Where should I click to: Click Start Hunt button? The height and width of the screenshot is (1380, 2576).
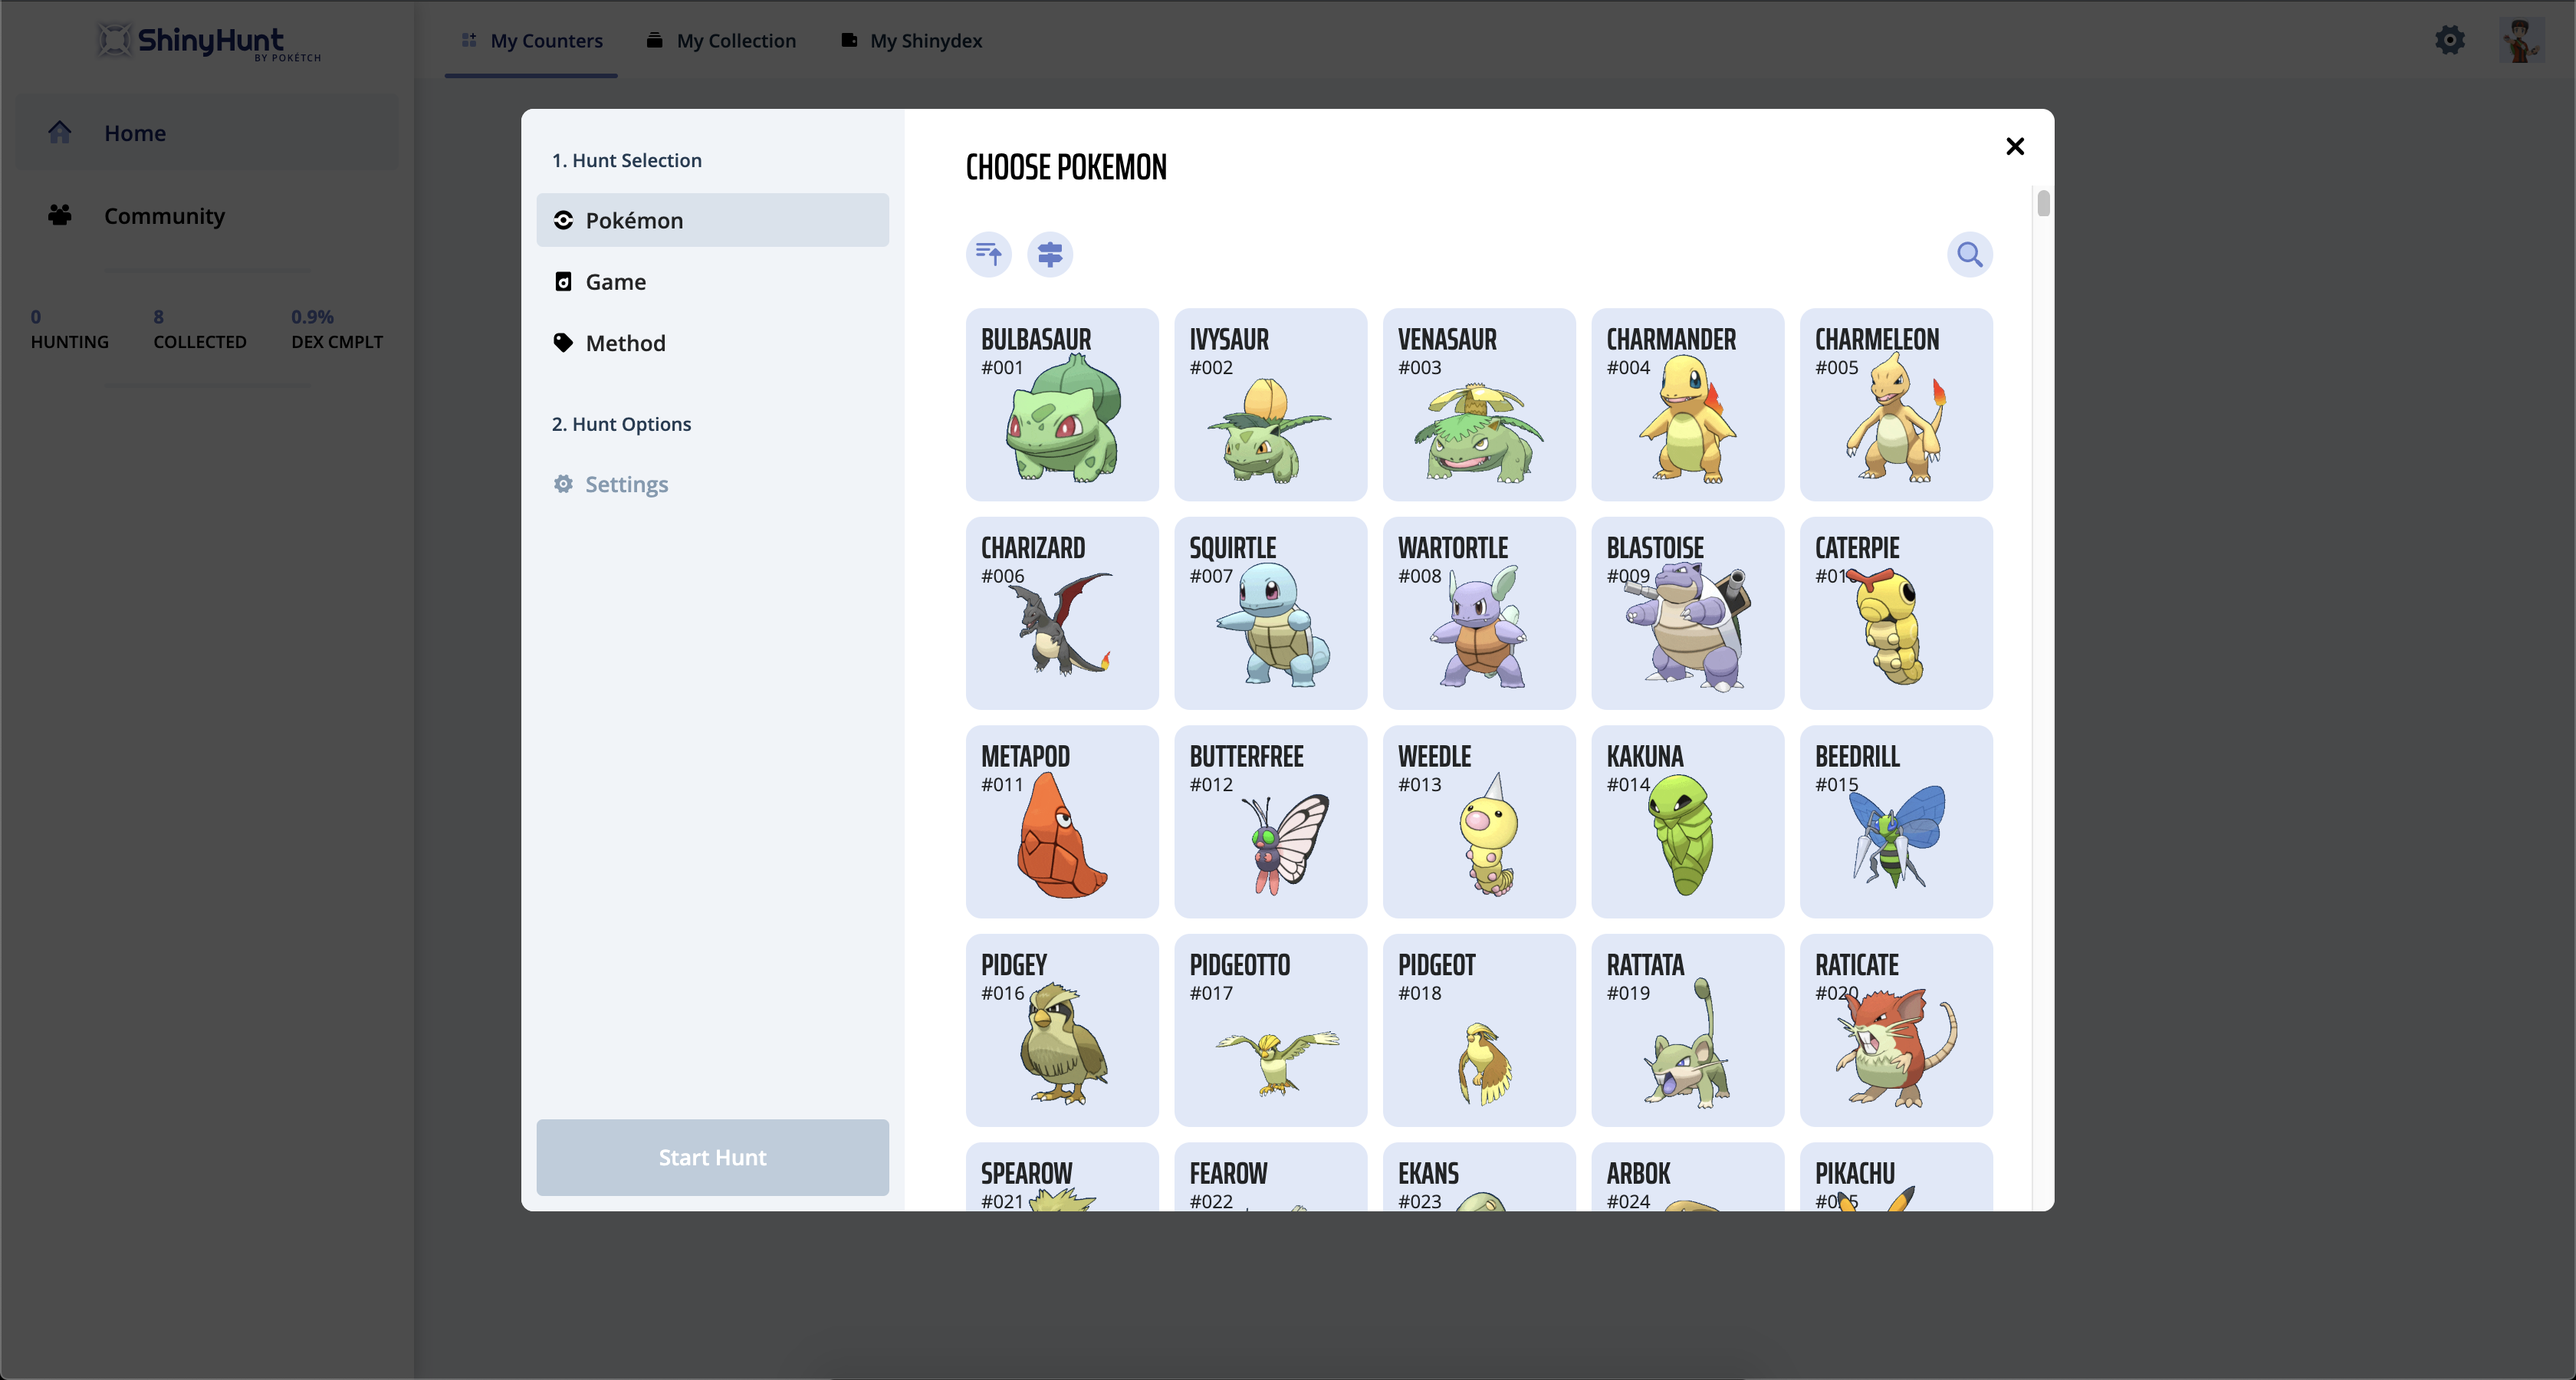[712, 1157]
